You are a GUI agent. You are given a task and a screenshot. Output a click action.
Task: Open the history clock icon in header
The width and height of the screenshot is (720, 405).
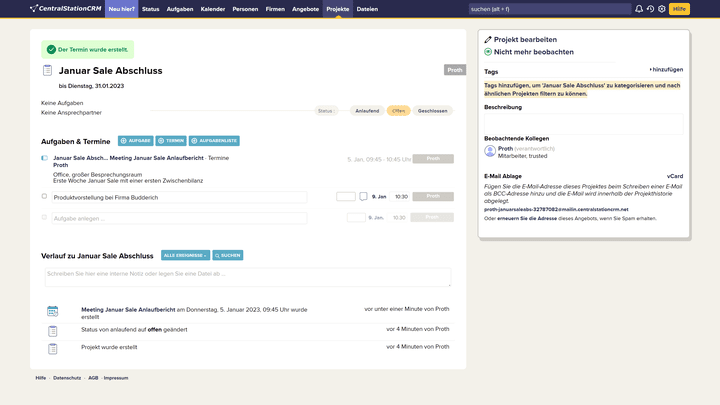[x=650, y=9]
